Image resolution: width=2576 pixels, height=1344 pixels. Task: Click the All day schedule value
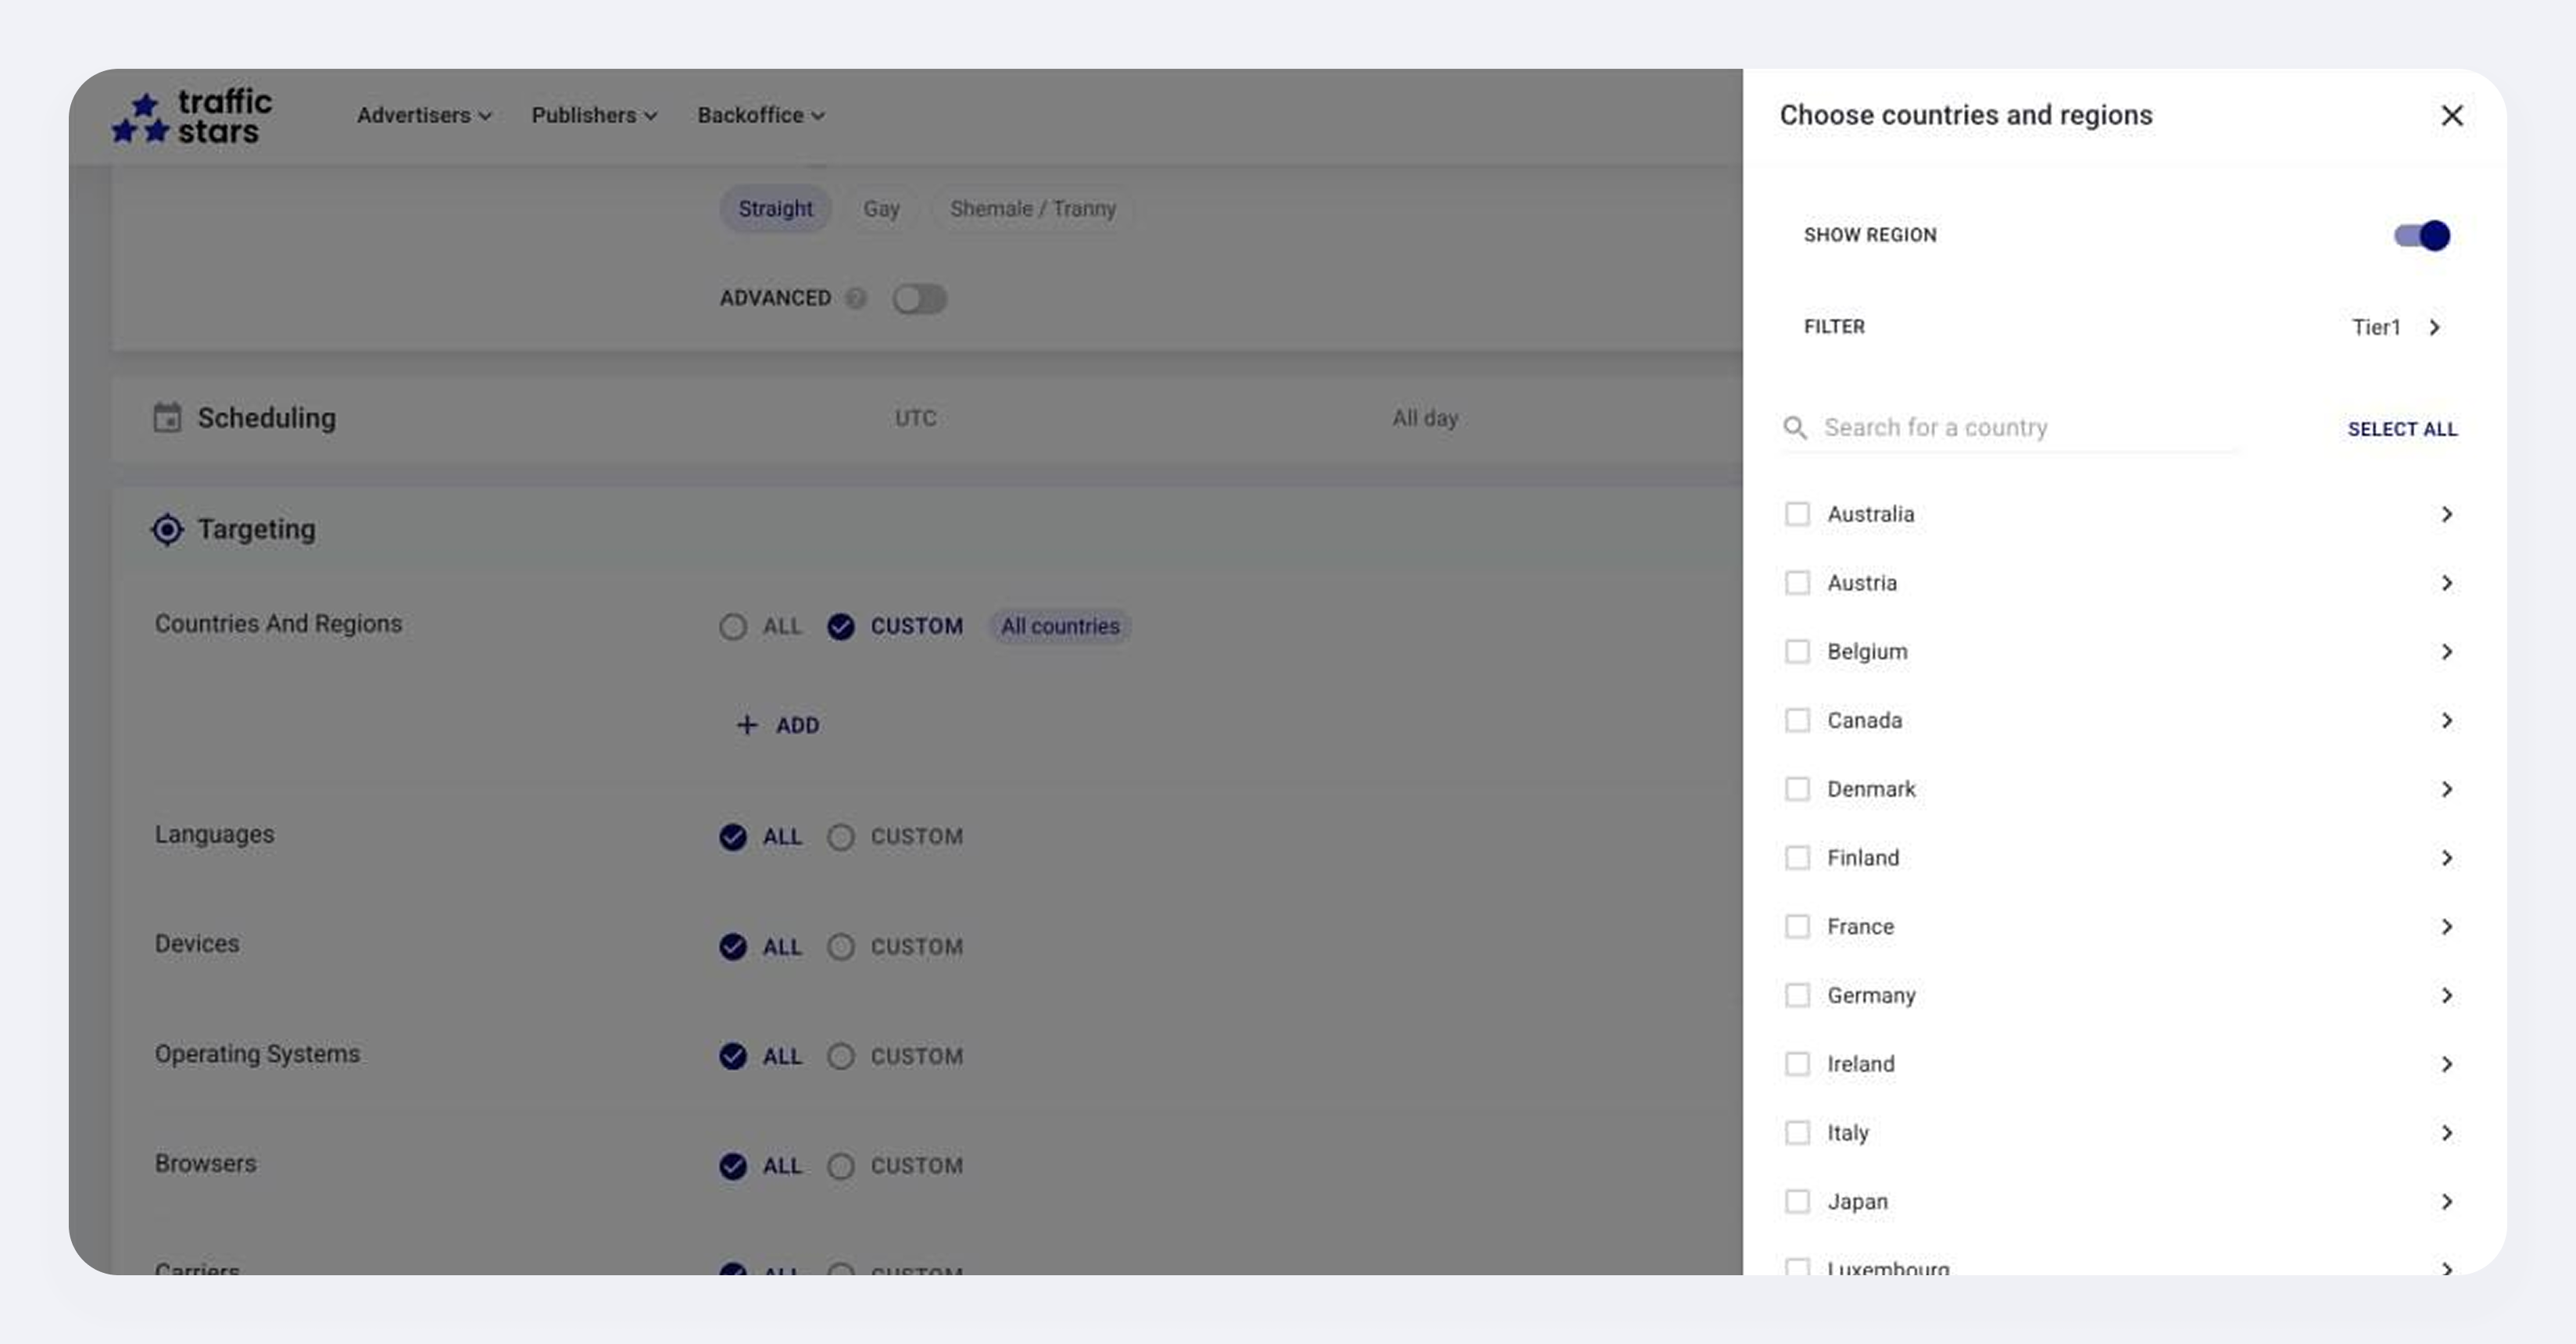(x=1425, y=418)
